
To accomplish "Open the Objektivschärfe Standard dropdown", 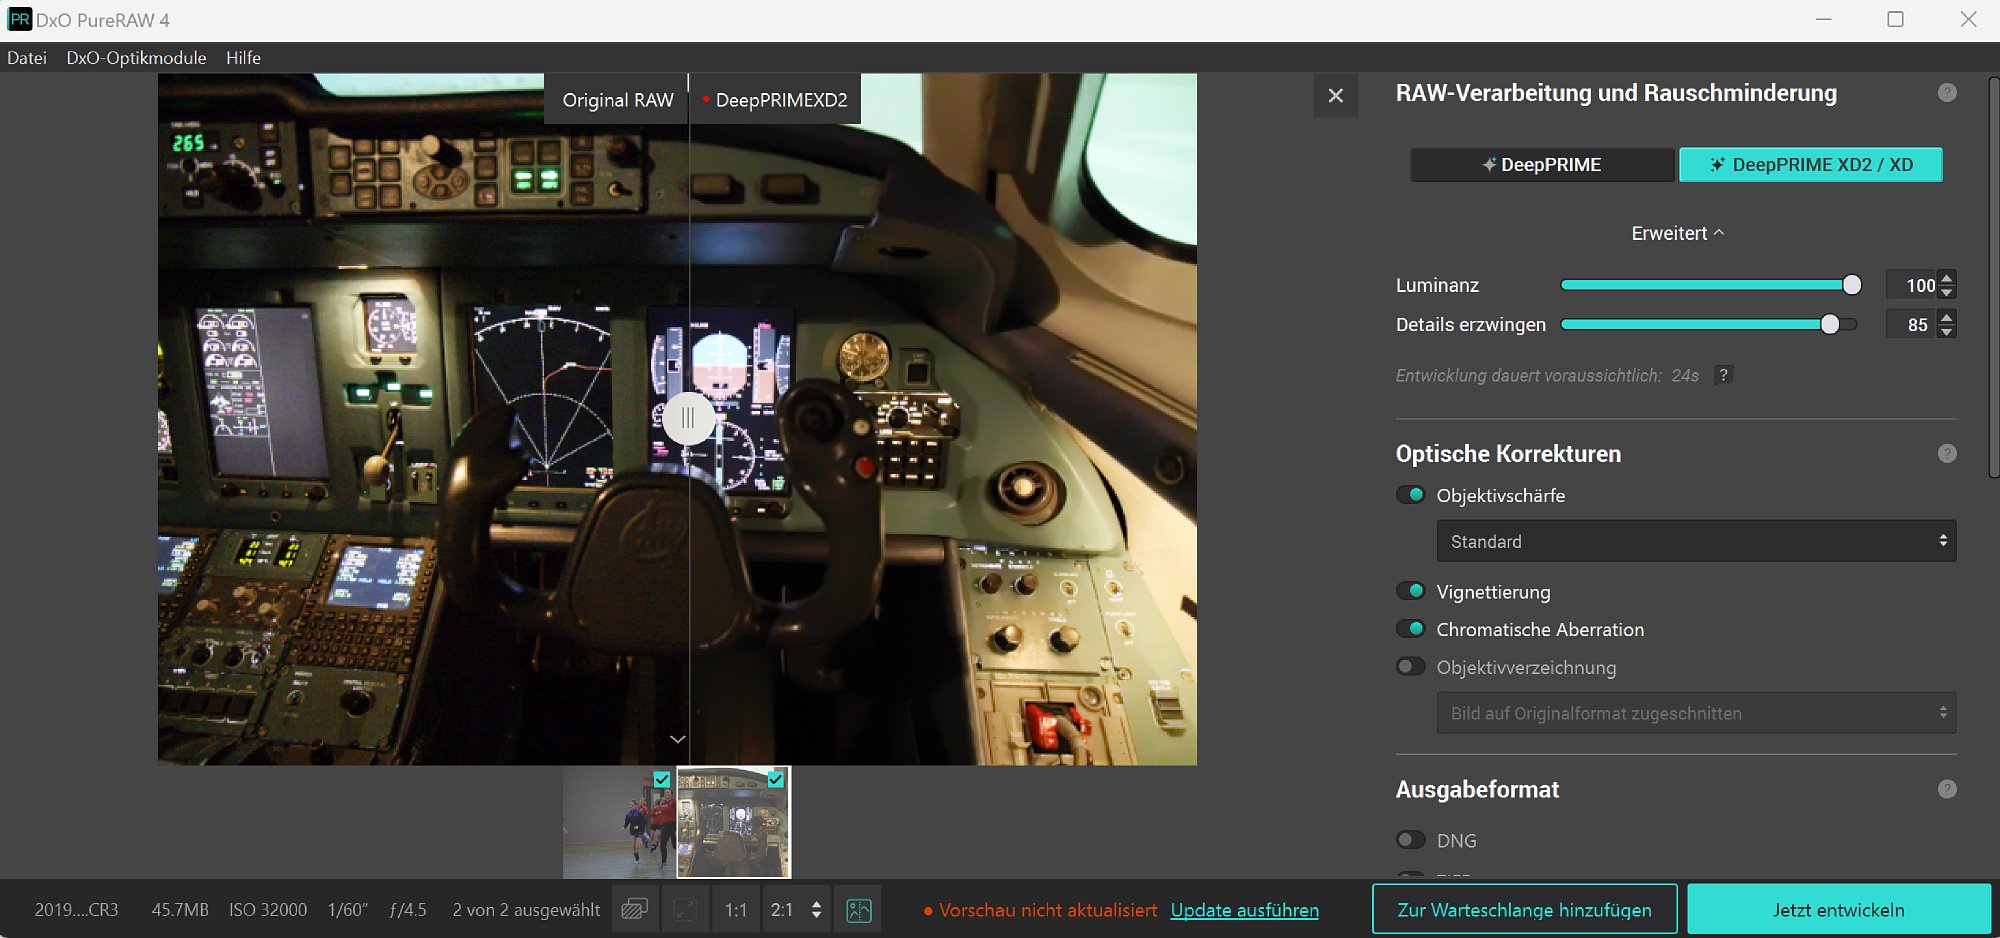I will [1695, 541].
